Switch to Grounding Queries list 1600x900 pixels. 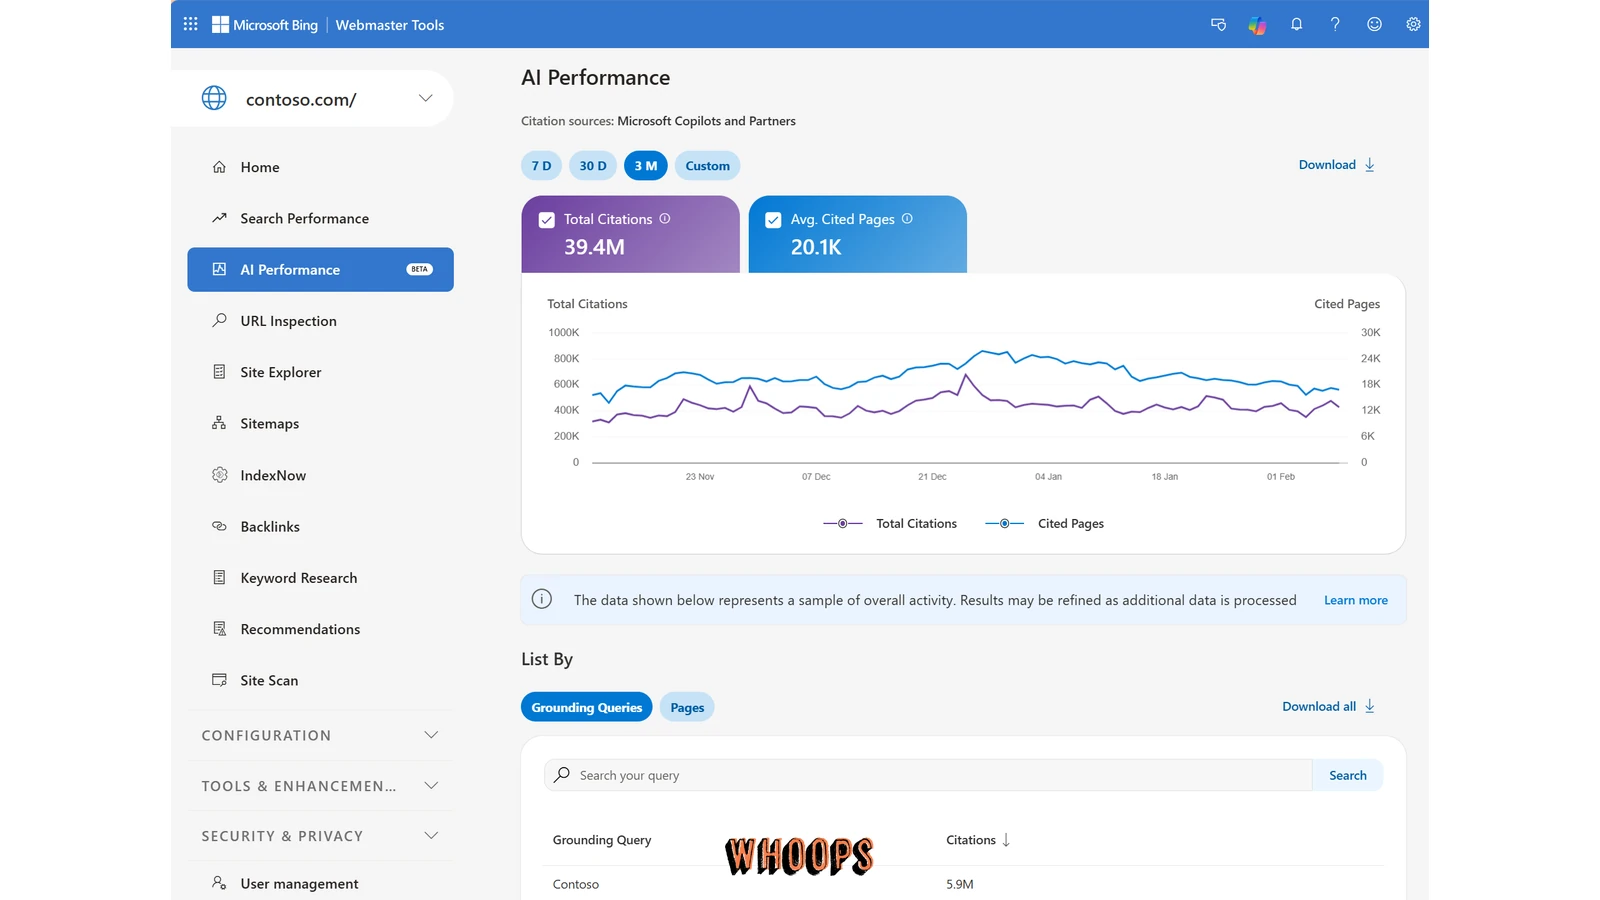click(x=587, y=707)
